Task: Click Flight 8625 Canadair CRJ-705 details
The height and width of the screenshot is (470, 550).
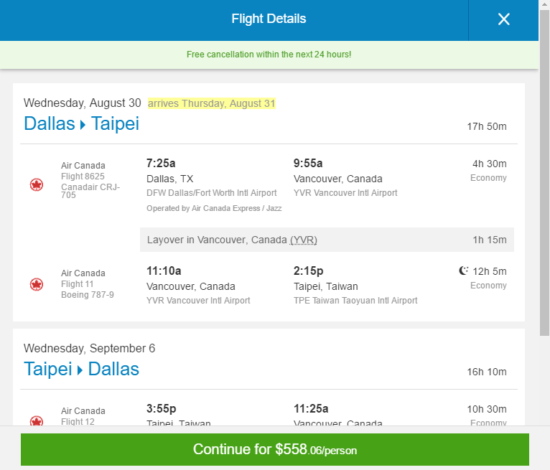Action: point(90,180)
